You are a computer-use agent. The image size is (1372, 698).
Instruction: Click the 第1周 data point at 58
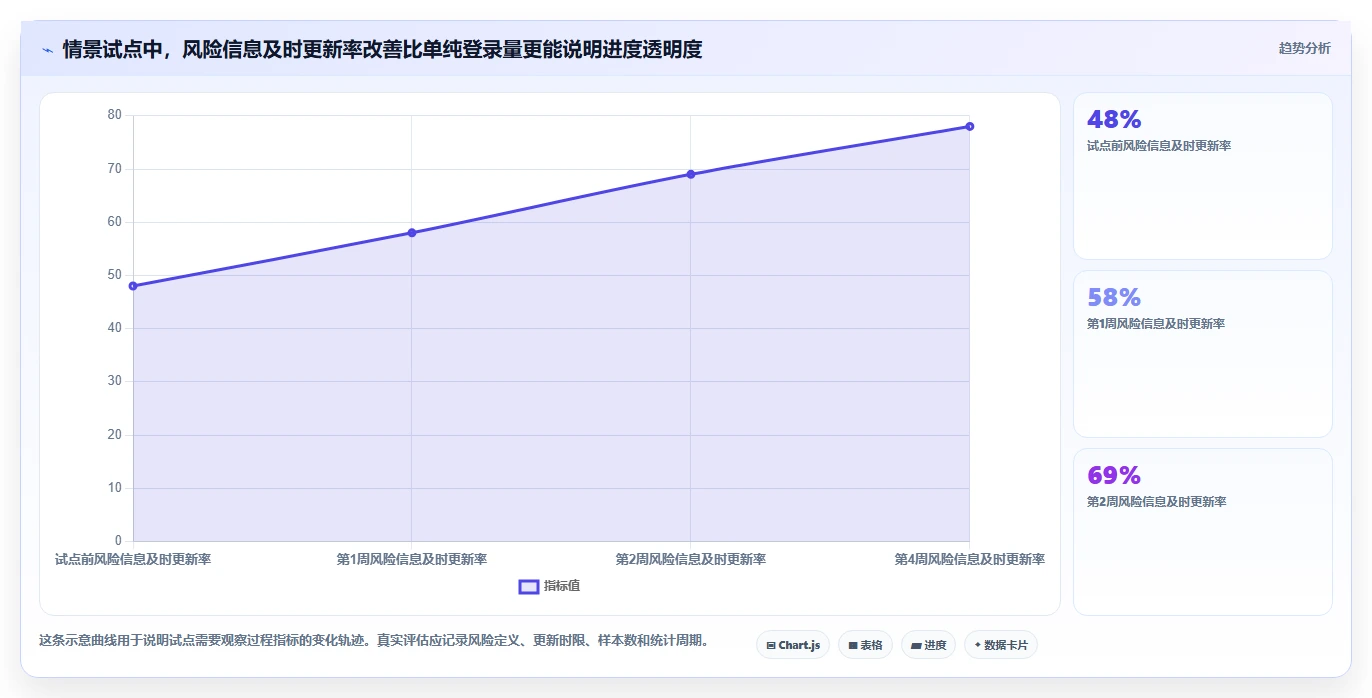tap(412, 233)
